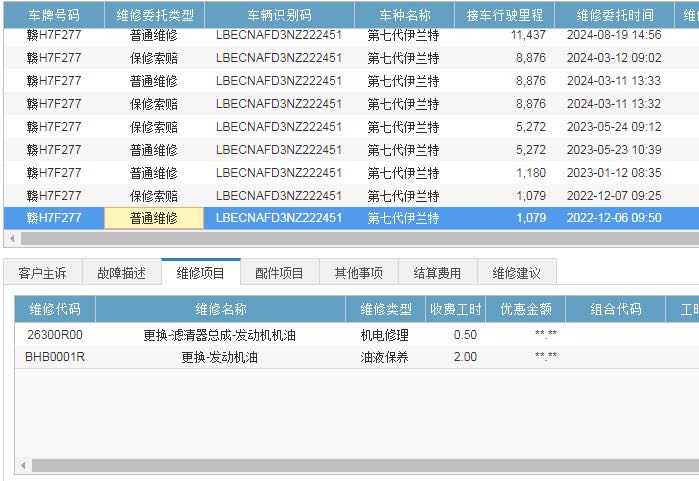
Task: Switch to the 客户主诉 tab
Action: click(42, 273)
